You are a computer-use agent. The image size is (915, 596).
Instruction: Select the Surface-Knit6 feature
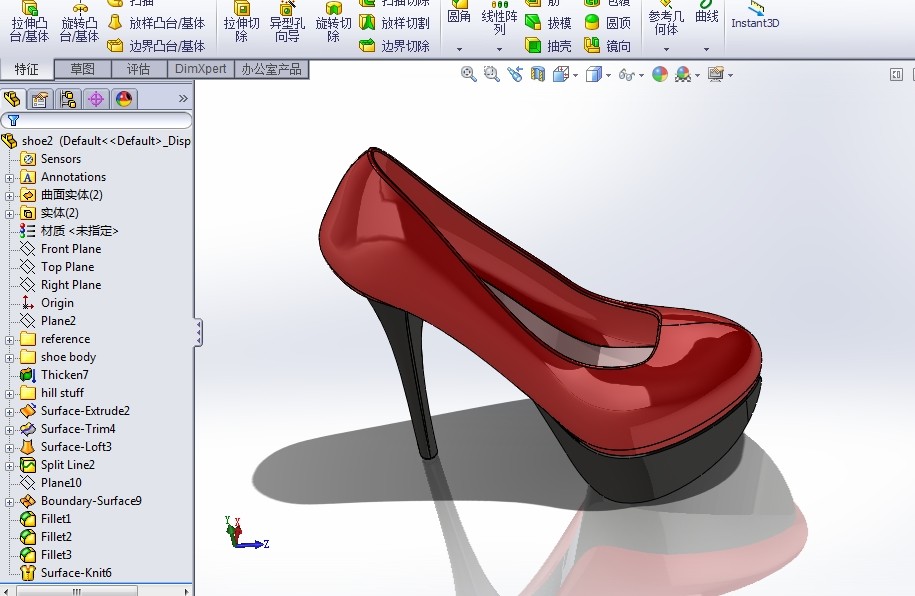pos(65,573)
